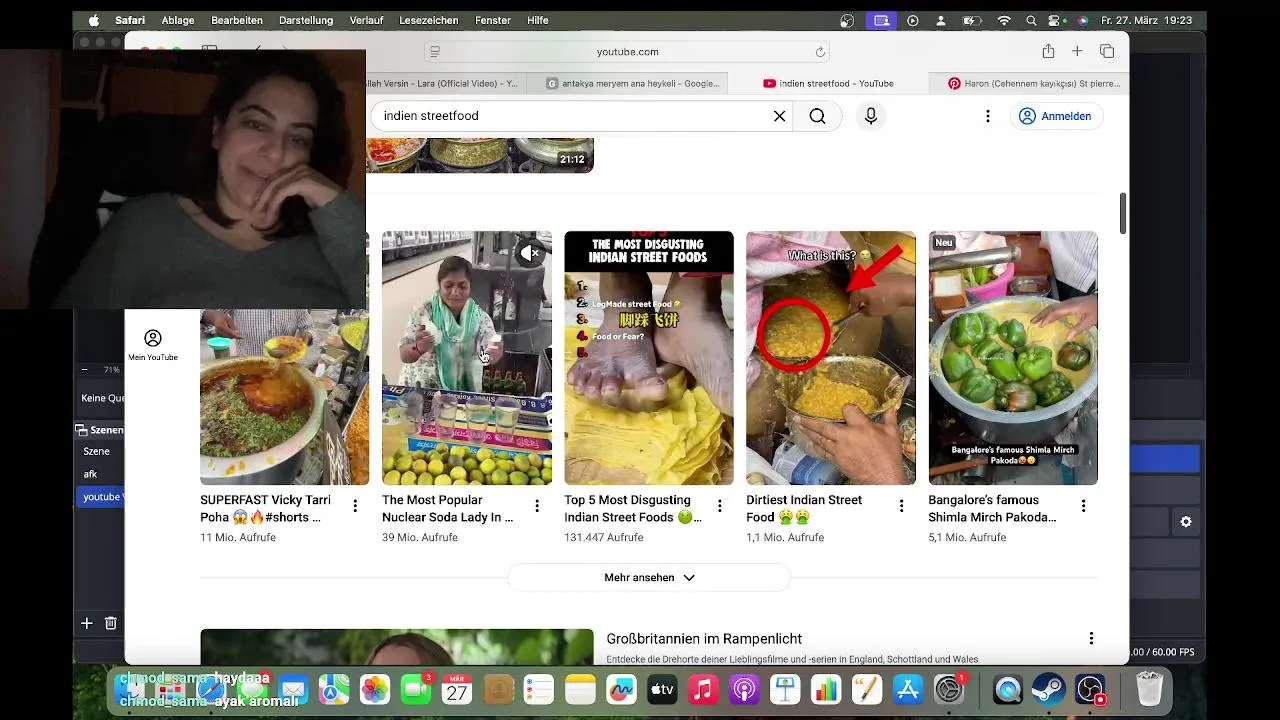The width and height of the screenshot is (1280, 720).
Task: Open the Lesezeichen menu
Action: 428,20
